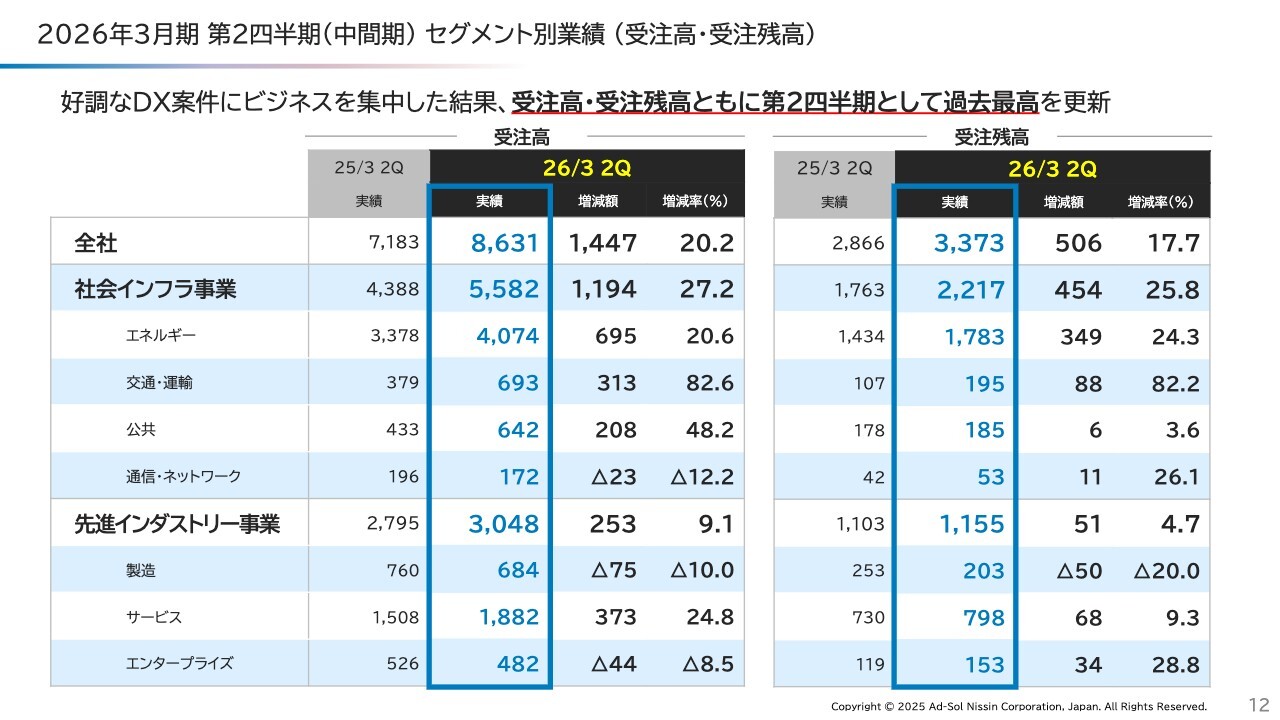The image size is (1280, 720).
Task: Click the 交通・運輸 row label
Action: click(155, 383)
